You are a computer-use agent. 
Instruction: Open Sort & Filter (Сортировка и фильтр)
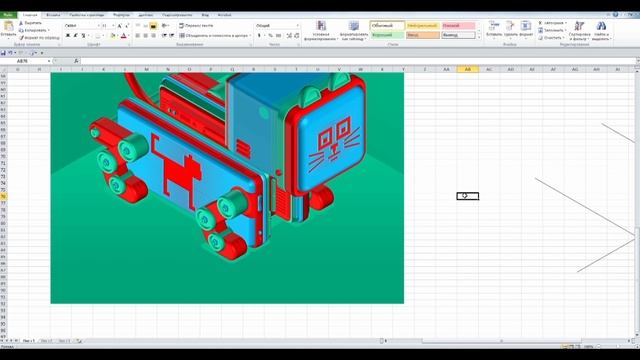(x=579, y=31)
